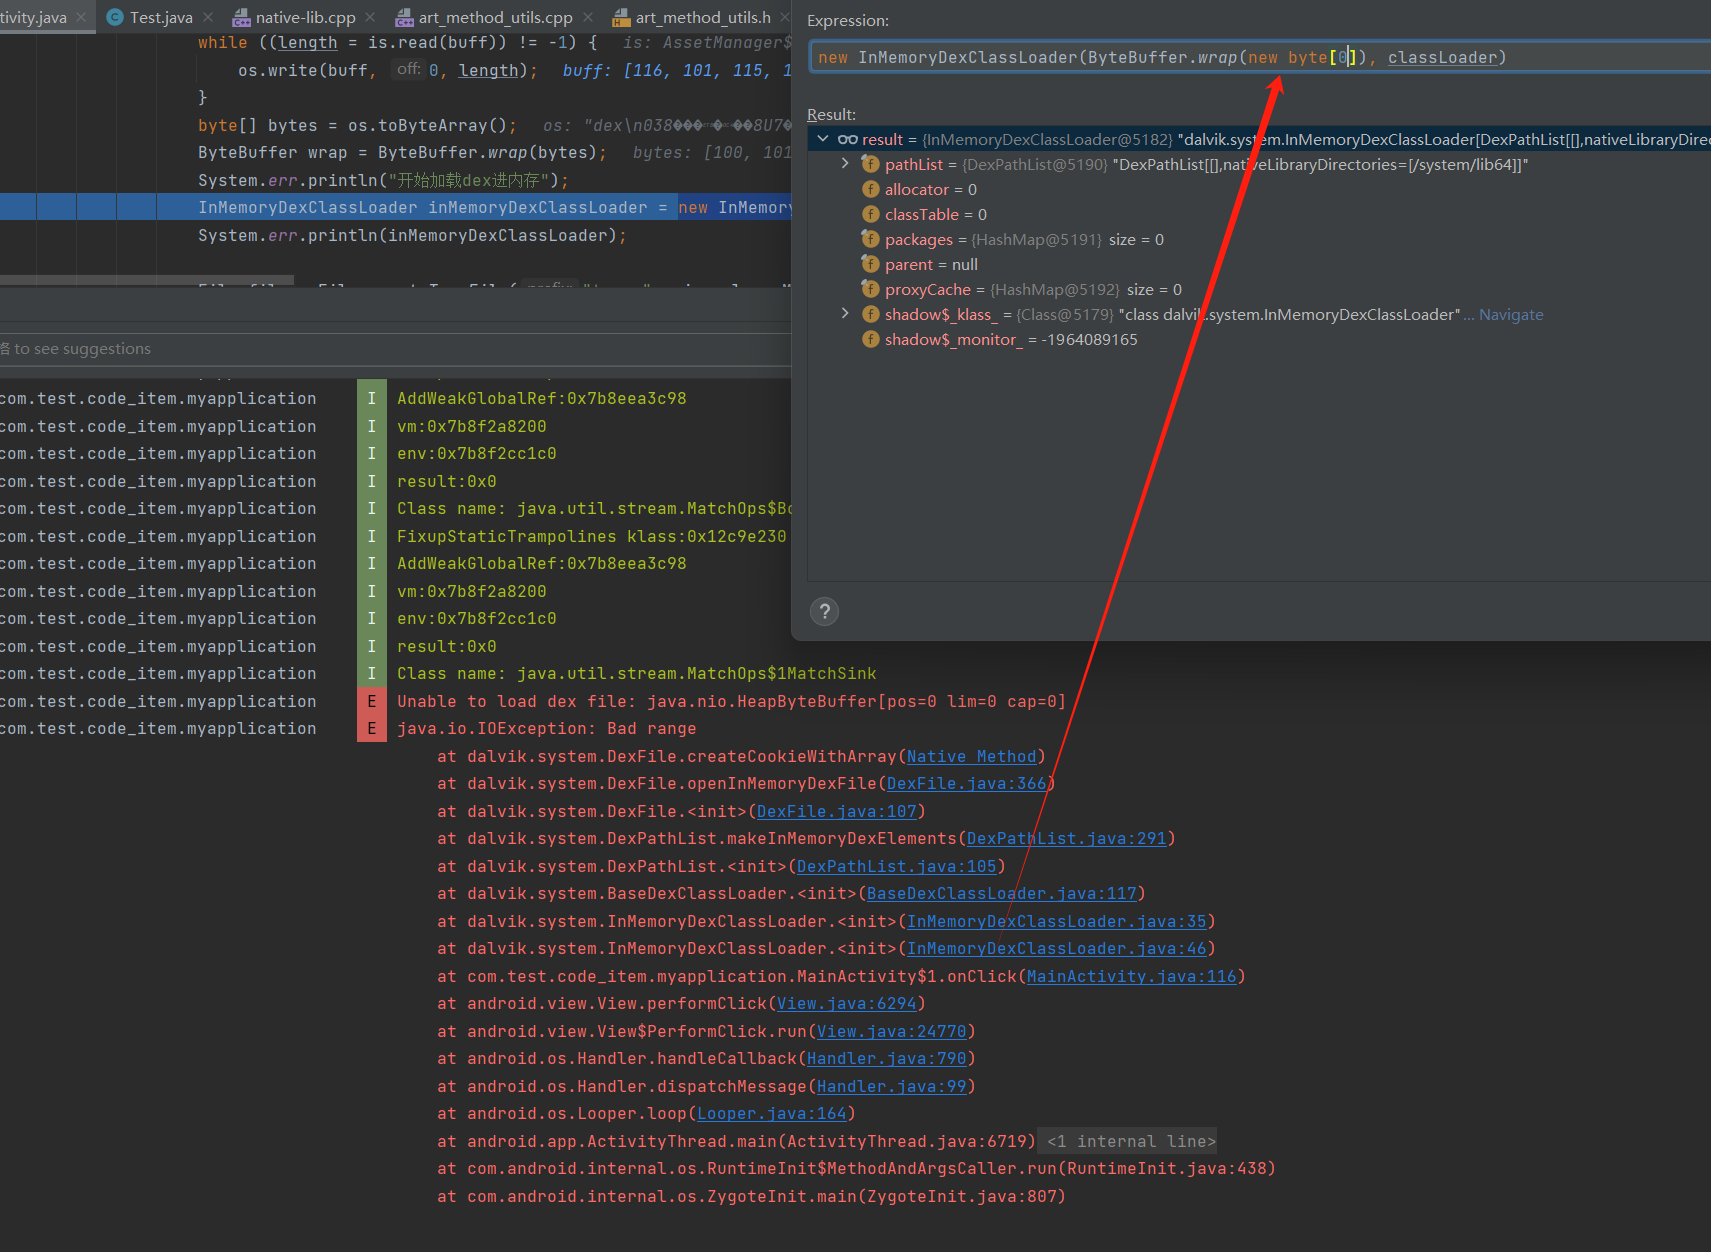Close the native-lib.cpp editor tab
The height and width of the screenshot is (1252, 1711).
tap(370, 17)
